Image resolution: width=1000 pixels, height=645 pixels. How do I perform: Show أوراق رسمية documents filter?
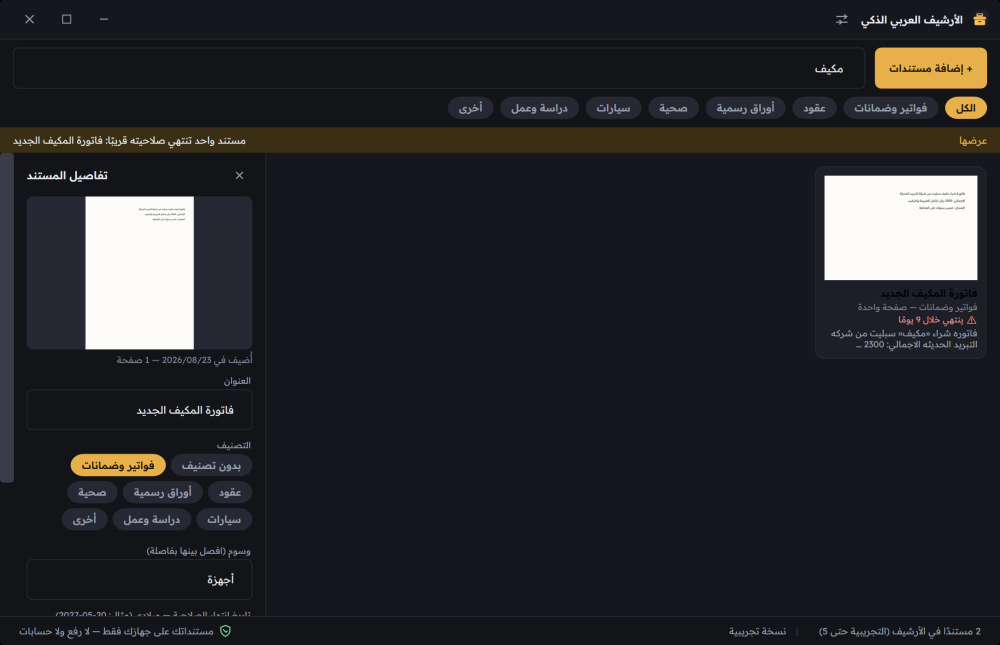(745, 108)
